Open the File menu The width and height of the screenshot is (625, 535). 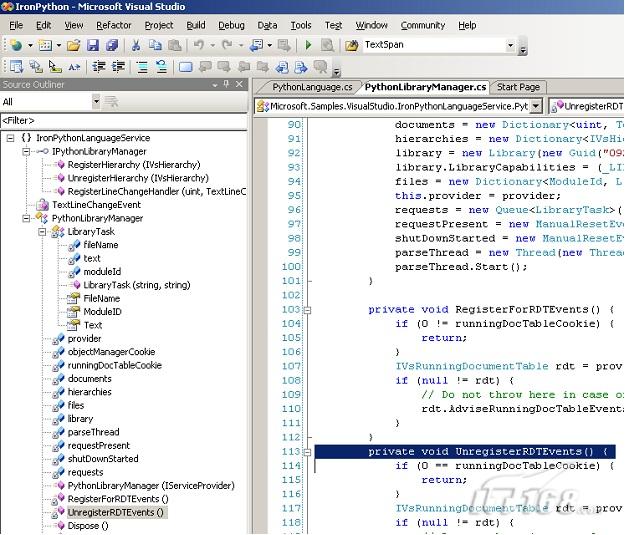16,26
